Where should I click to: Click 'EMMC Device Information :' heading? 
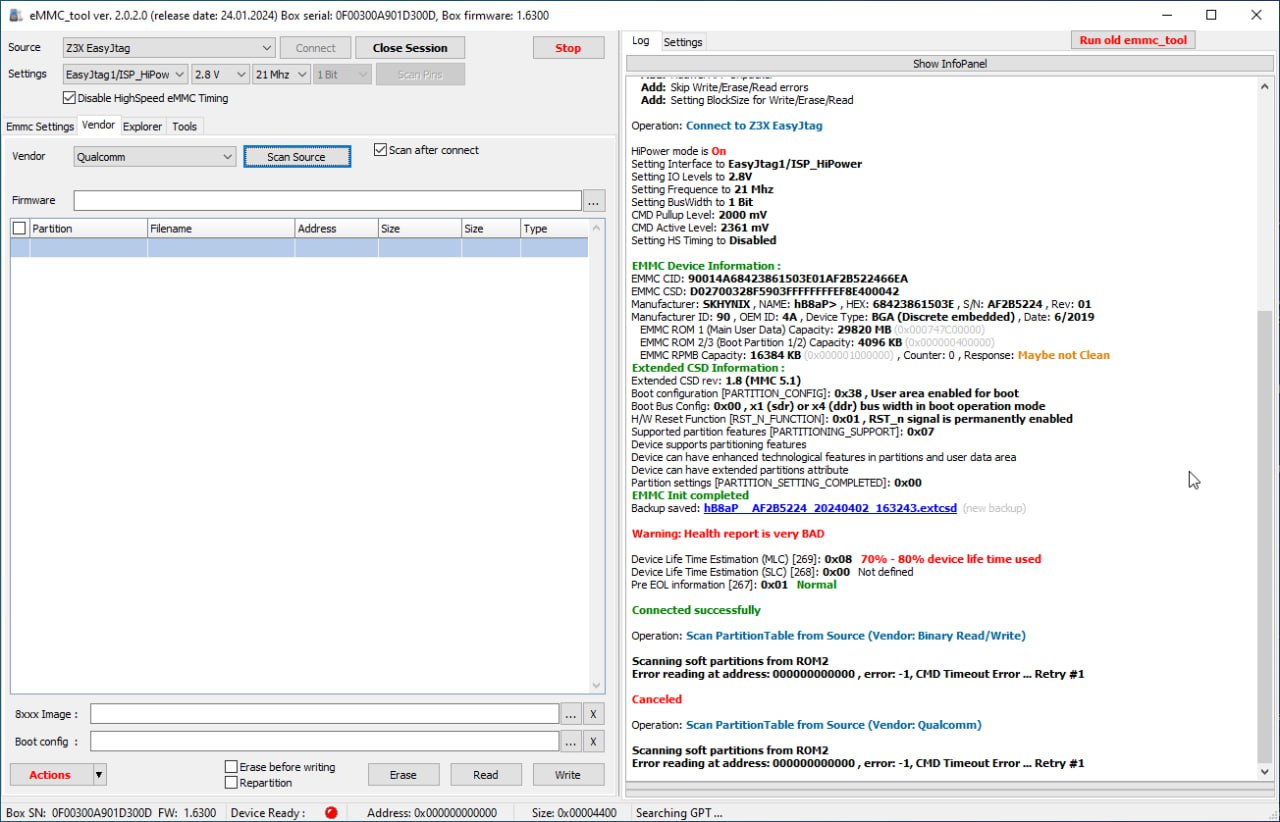pos(706,266)
